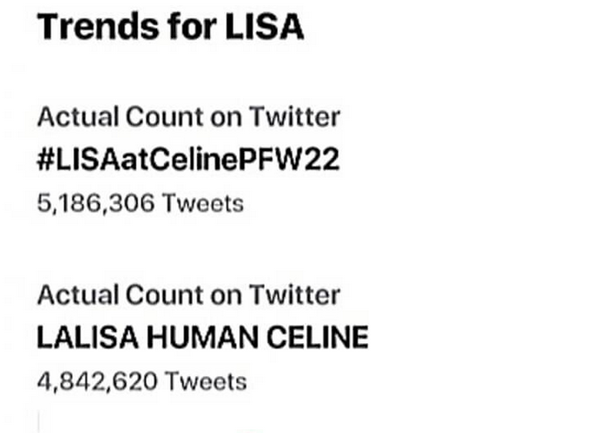
Task: Open the LALISA HUMAN CELINE trend
Action: pos(203,337)
